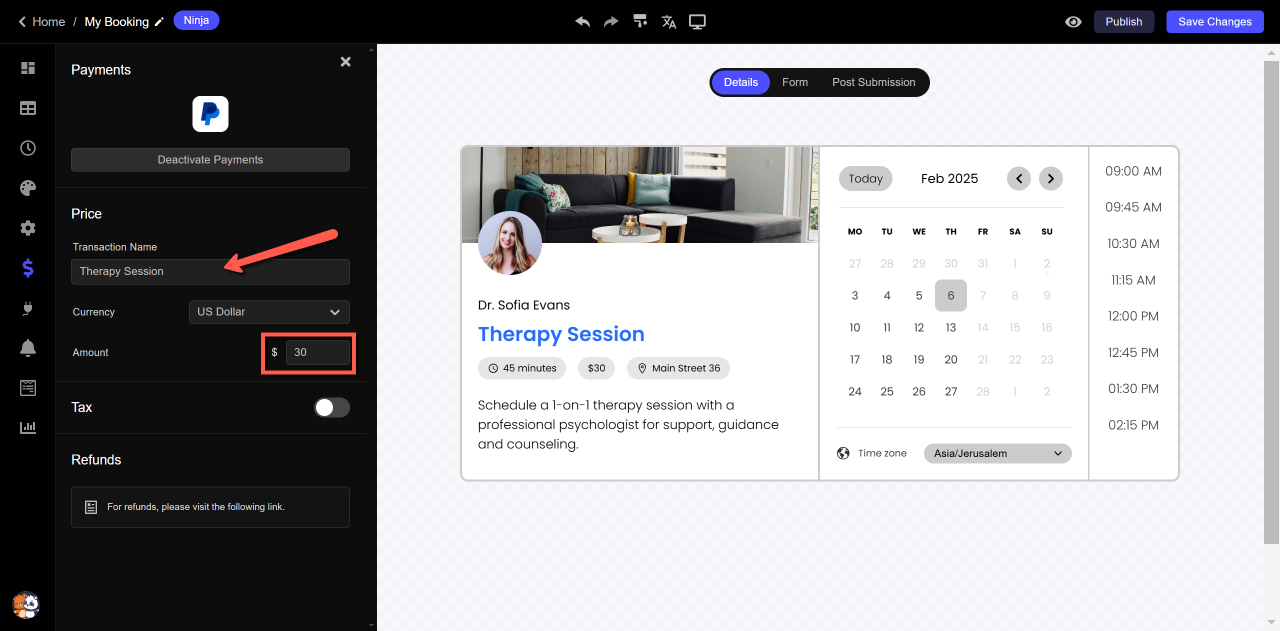Click the undo arrow in top toolbar
This screenshot has height=631, width=1280.
tap(583, 22)
